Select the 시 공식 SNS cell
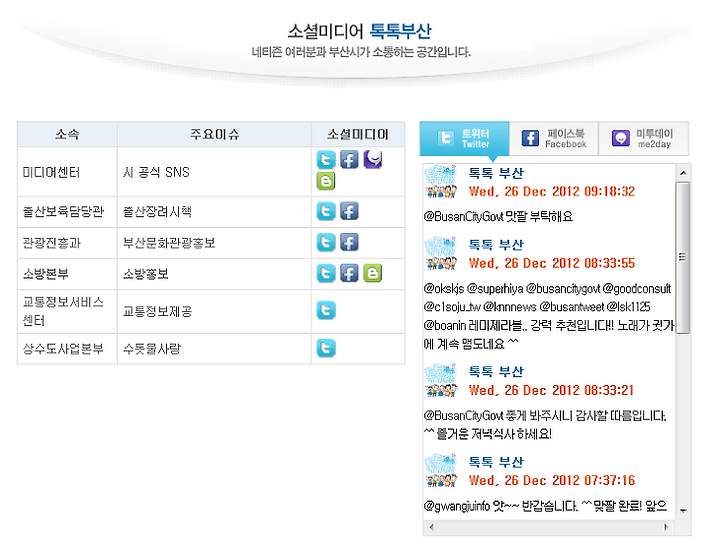 click(214, 172)
